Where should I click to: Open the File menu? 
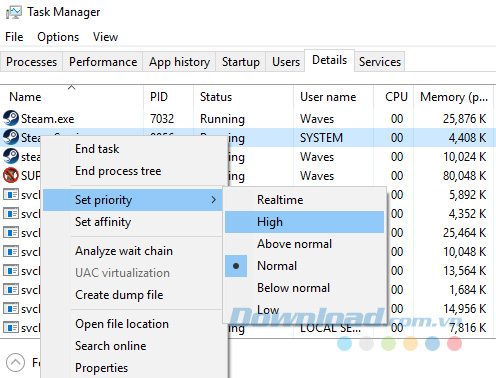14,37
